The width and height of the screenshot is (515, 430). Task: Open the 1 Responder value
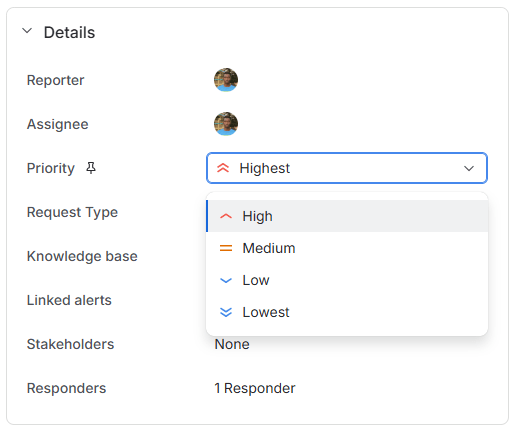point(255,388)
